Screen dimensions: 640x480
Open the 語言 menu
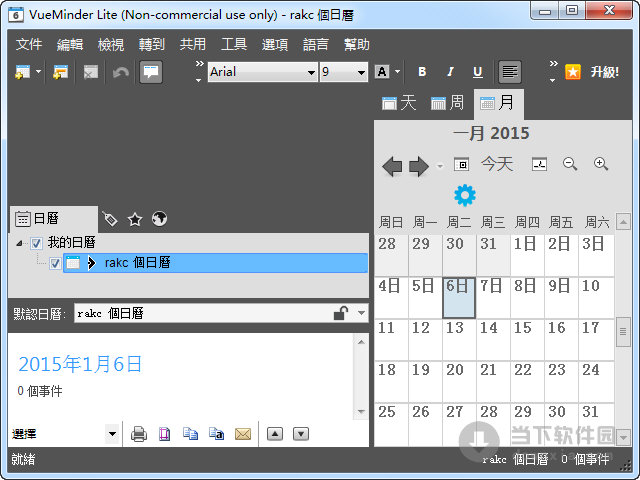pos(316,44)
